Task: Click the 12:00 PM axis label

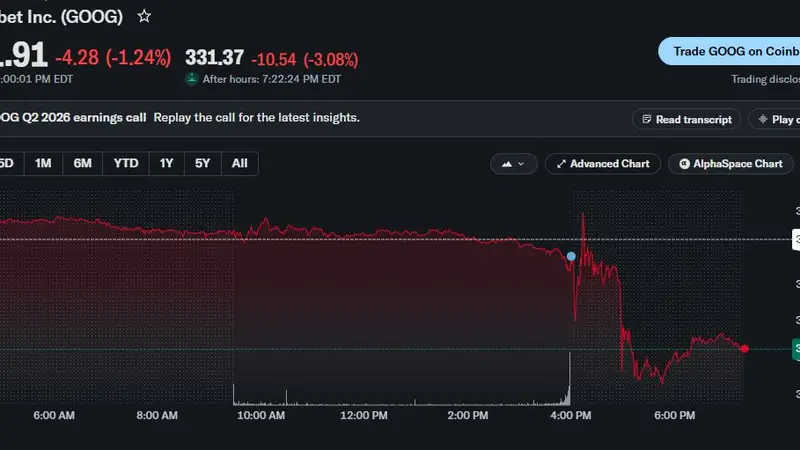Action: [364, 415]
